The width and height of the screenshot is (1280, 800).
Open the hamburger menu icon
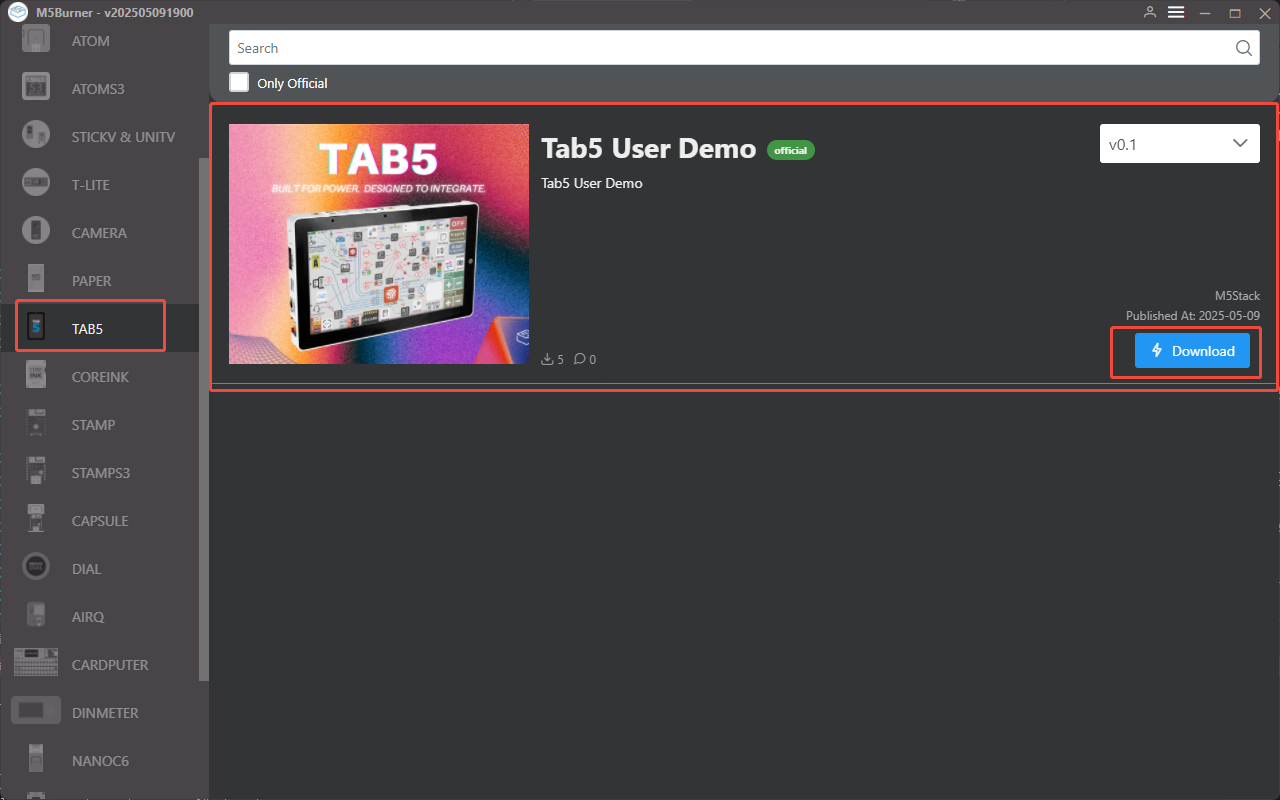1176,12
